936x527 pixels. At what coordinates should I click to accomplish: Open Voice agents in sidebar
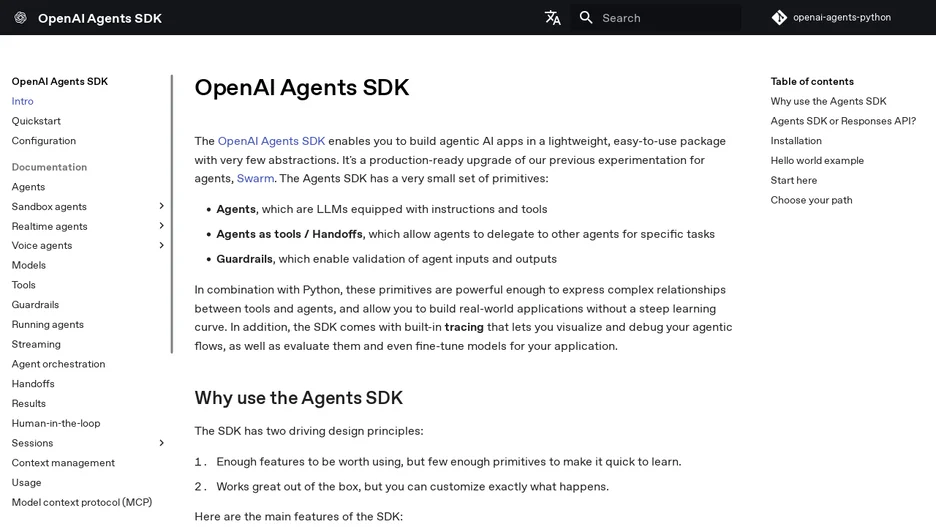42,245
